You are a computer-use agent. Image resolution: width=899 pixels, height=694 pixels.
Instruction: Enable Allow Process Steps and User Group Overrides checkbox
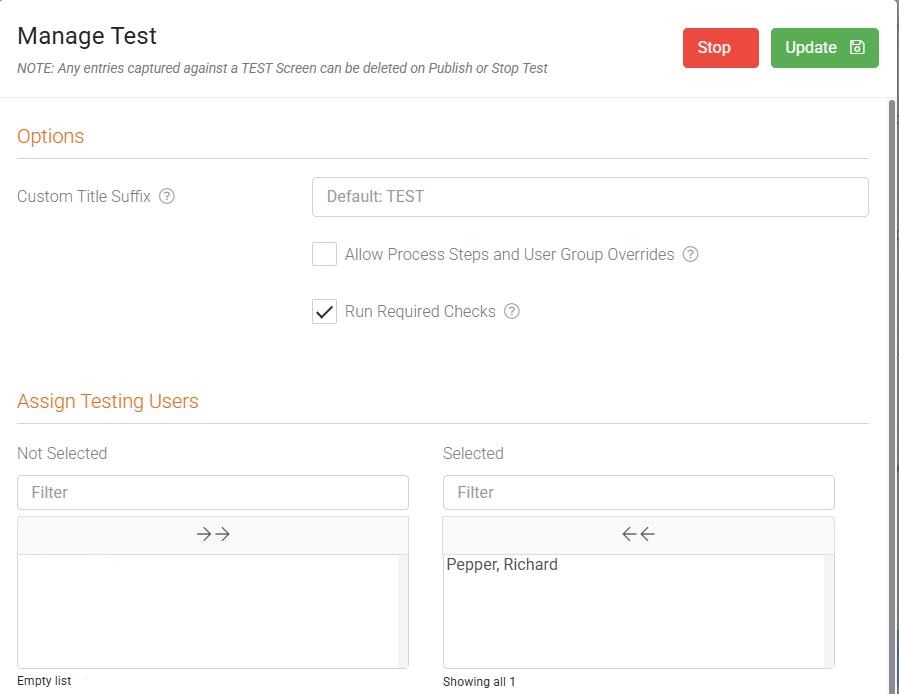pyautogui.click(x=324, y=254)
